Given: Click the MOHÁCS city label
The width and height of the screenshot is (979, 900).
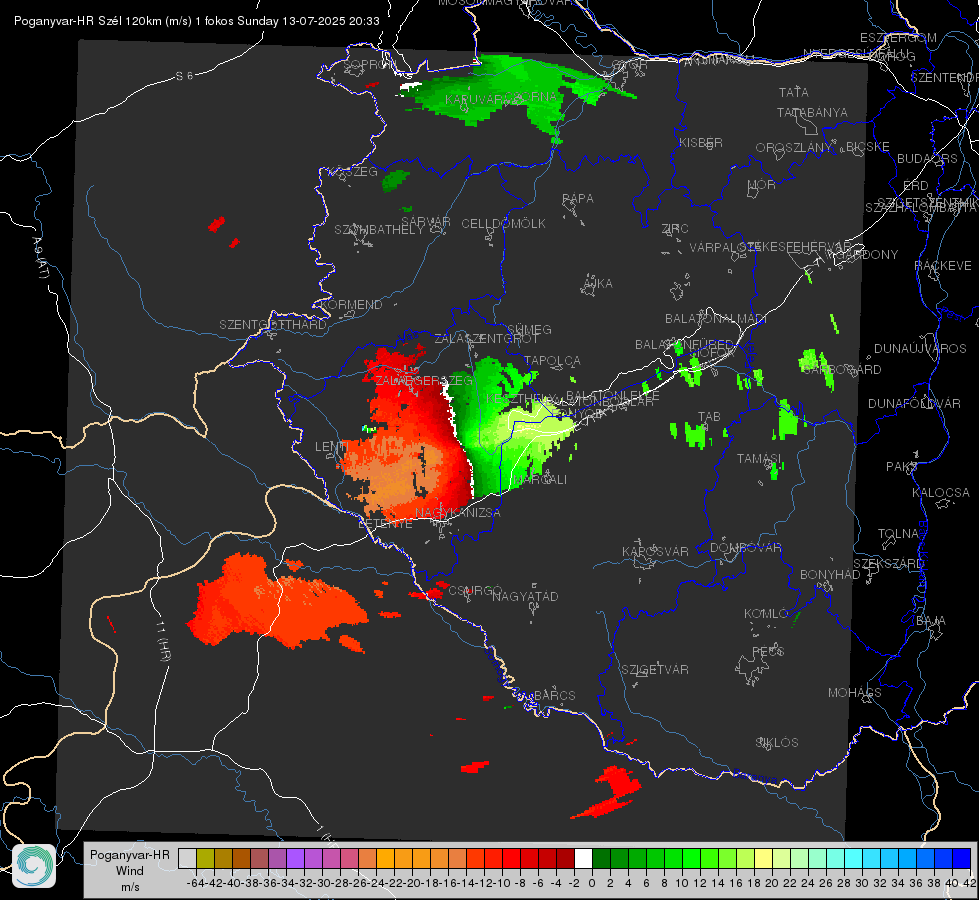Looking at the screenshot, I should tap(855, 693).
